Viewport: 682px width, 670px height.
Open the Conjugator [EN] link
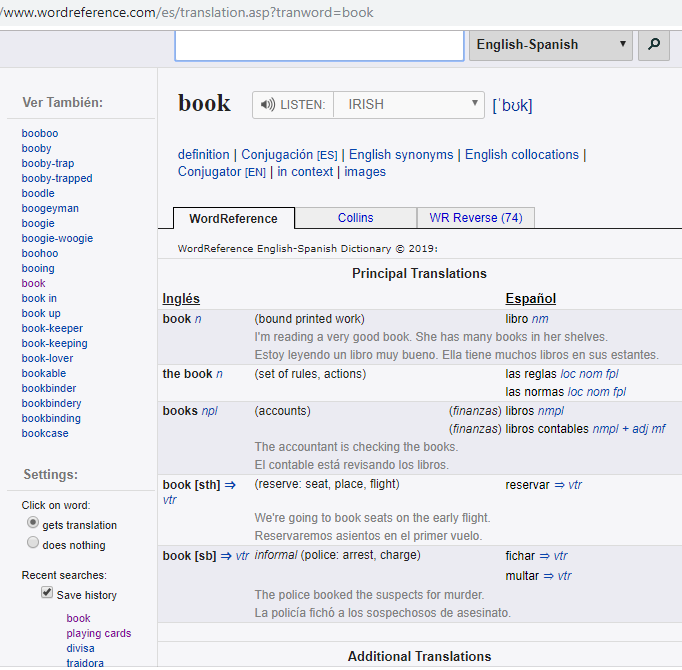[222, 171]
